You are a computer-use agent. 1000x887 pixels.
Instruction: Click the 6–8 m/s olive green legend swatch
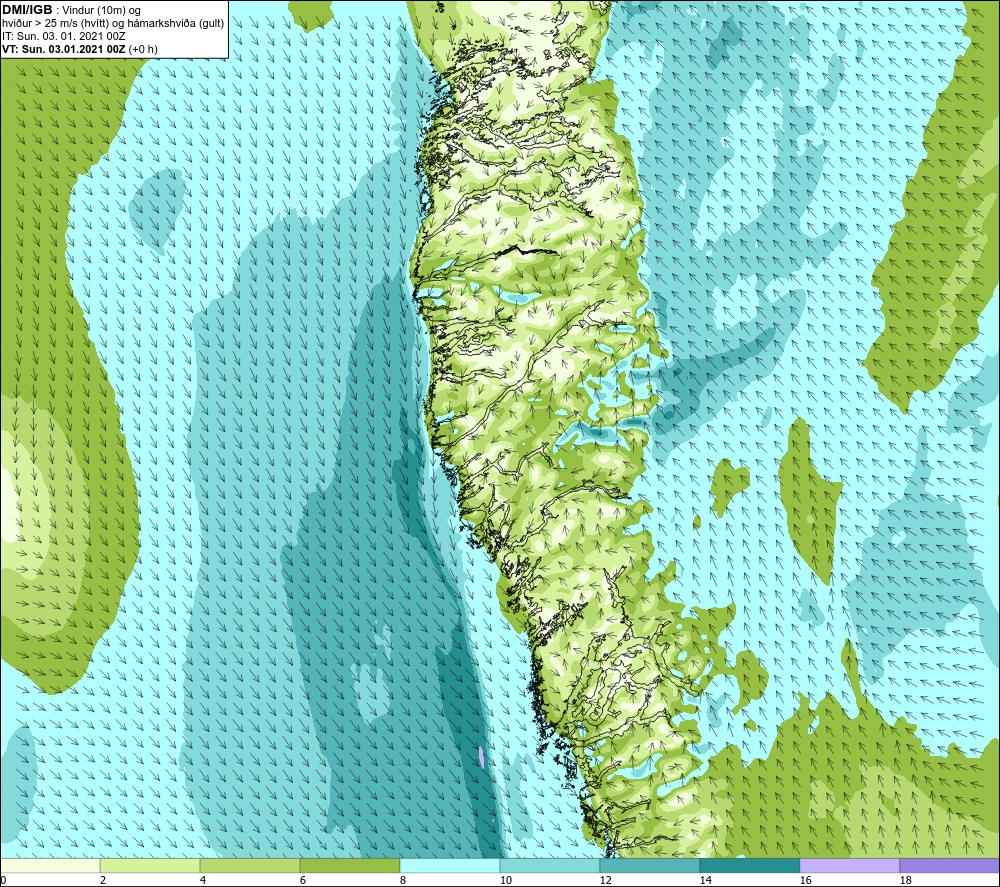tap(349, 866)
